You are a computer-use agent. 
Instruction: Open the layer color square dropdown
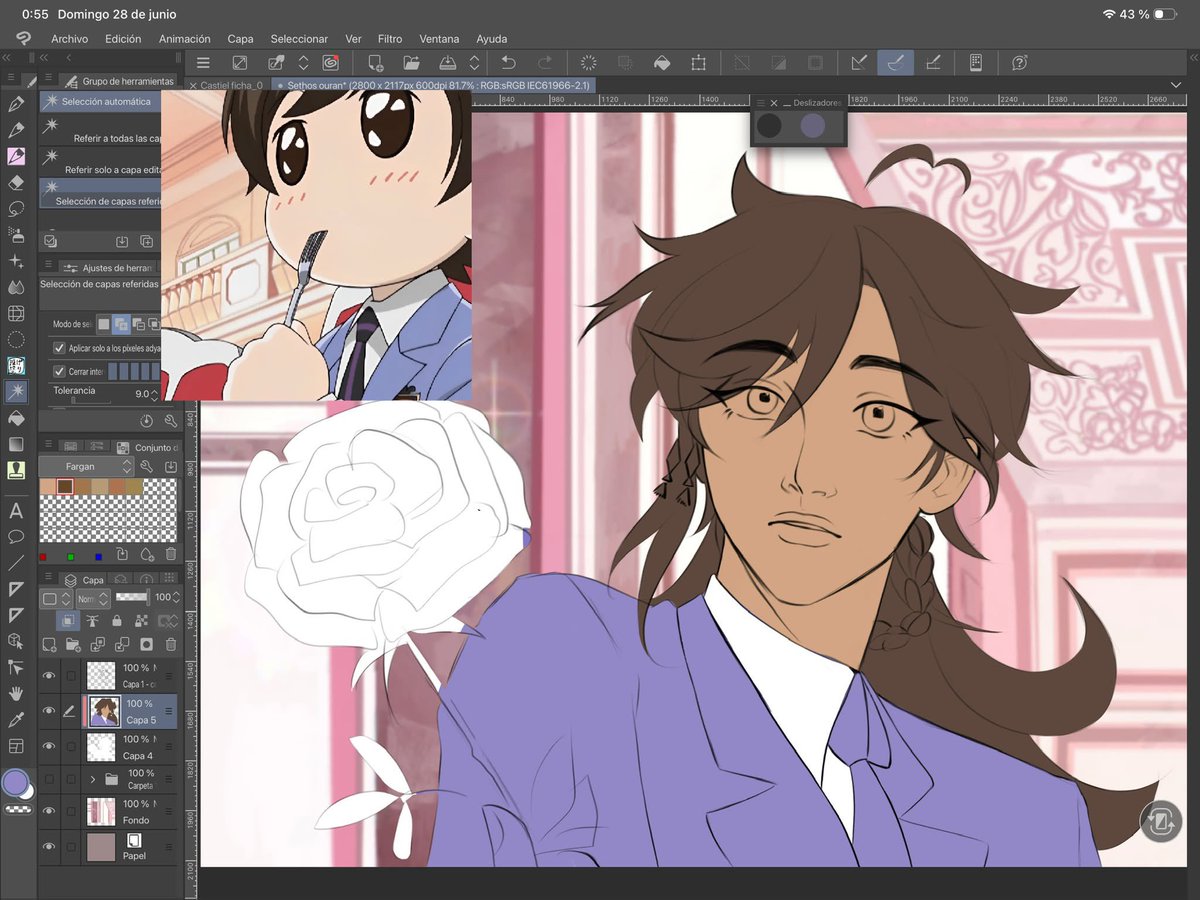(56, 598)
